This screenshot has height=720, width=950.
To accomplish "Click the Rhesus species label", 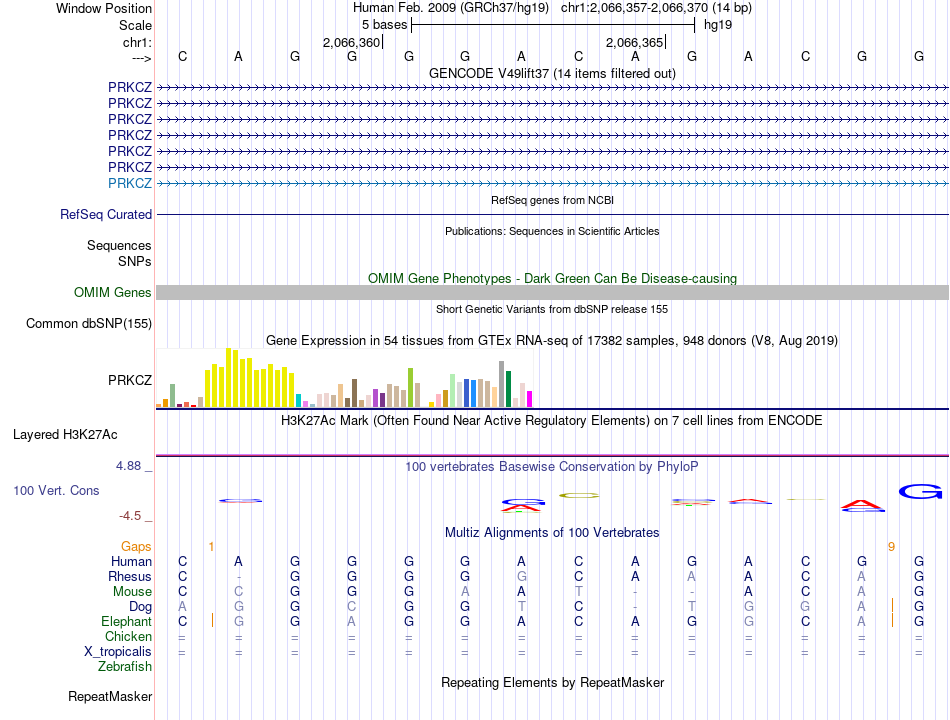I will click(130, 576).
